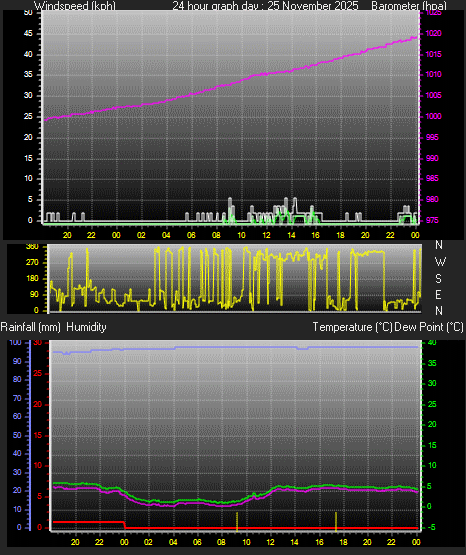
Task: Click the 40 value on the green temperature axis
Action: point(432,342)
